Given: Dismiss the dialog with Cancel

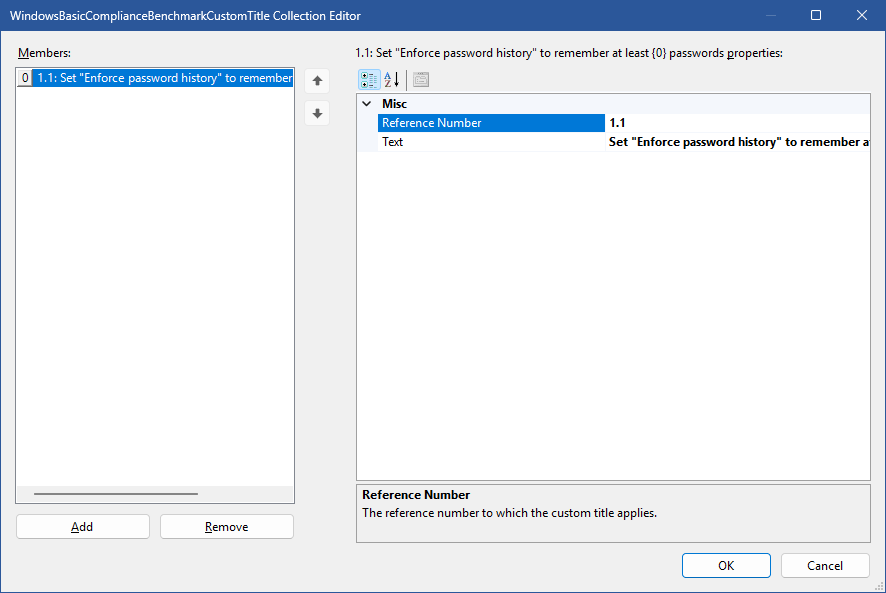Looking at the screenshot, I should (825, 566).
